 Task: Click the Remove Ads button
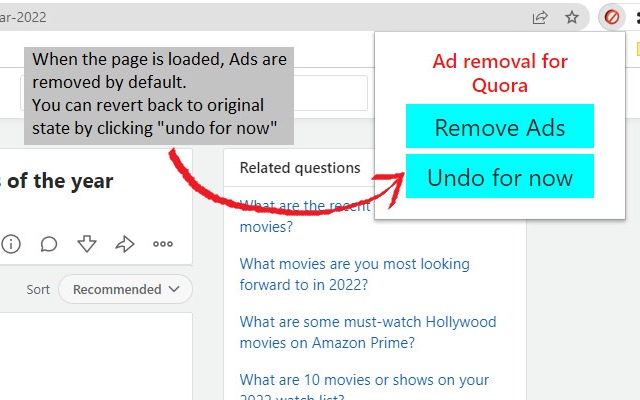coord(500,126)
